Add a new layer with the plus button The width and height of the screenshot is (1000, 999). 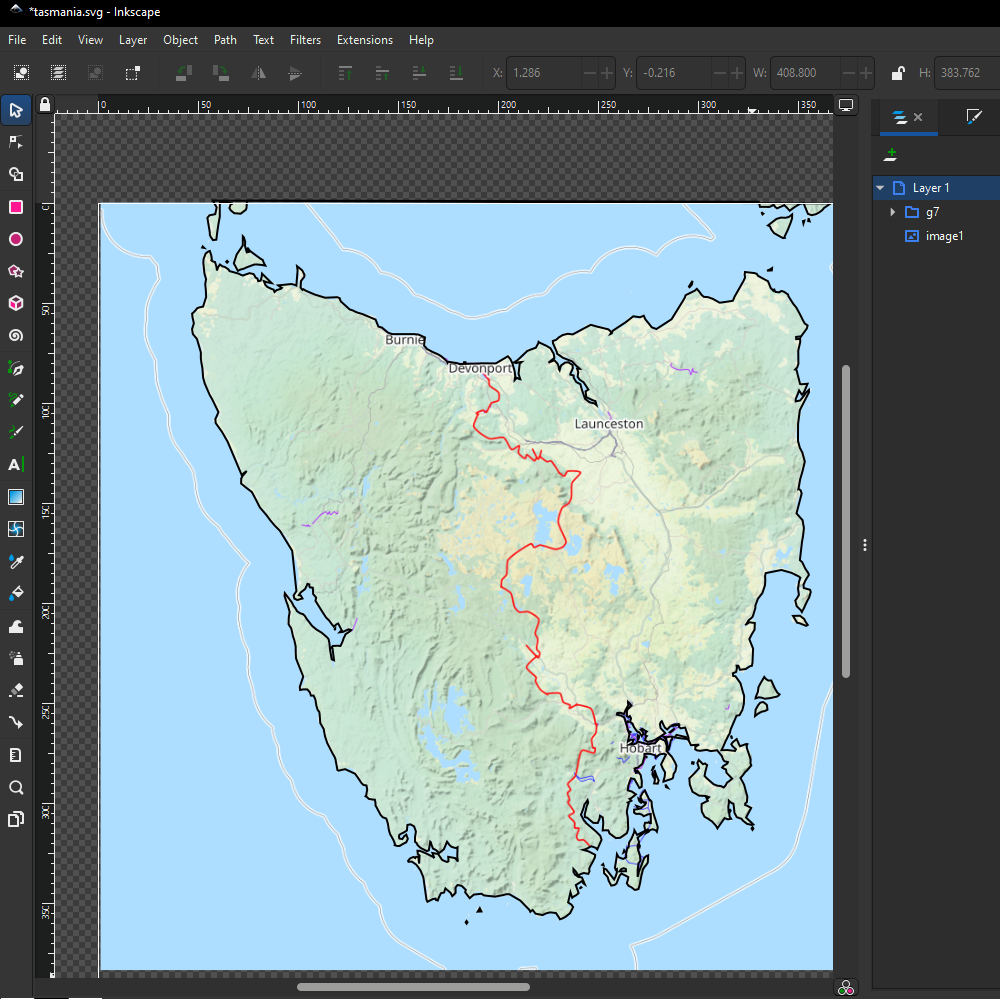pos(890,154)
